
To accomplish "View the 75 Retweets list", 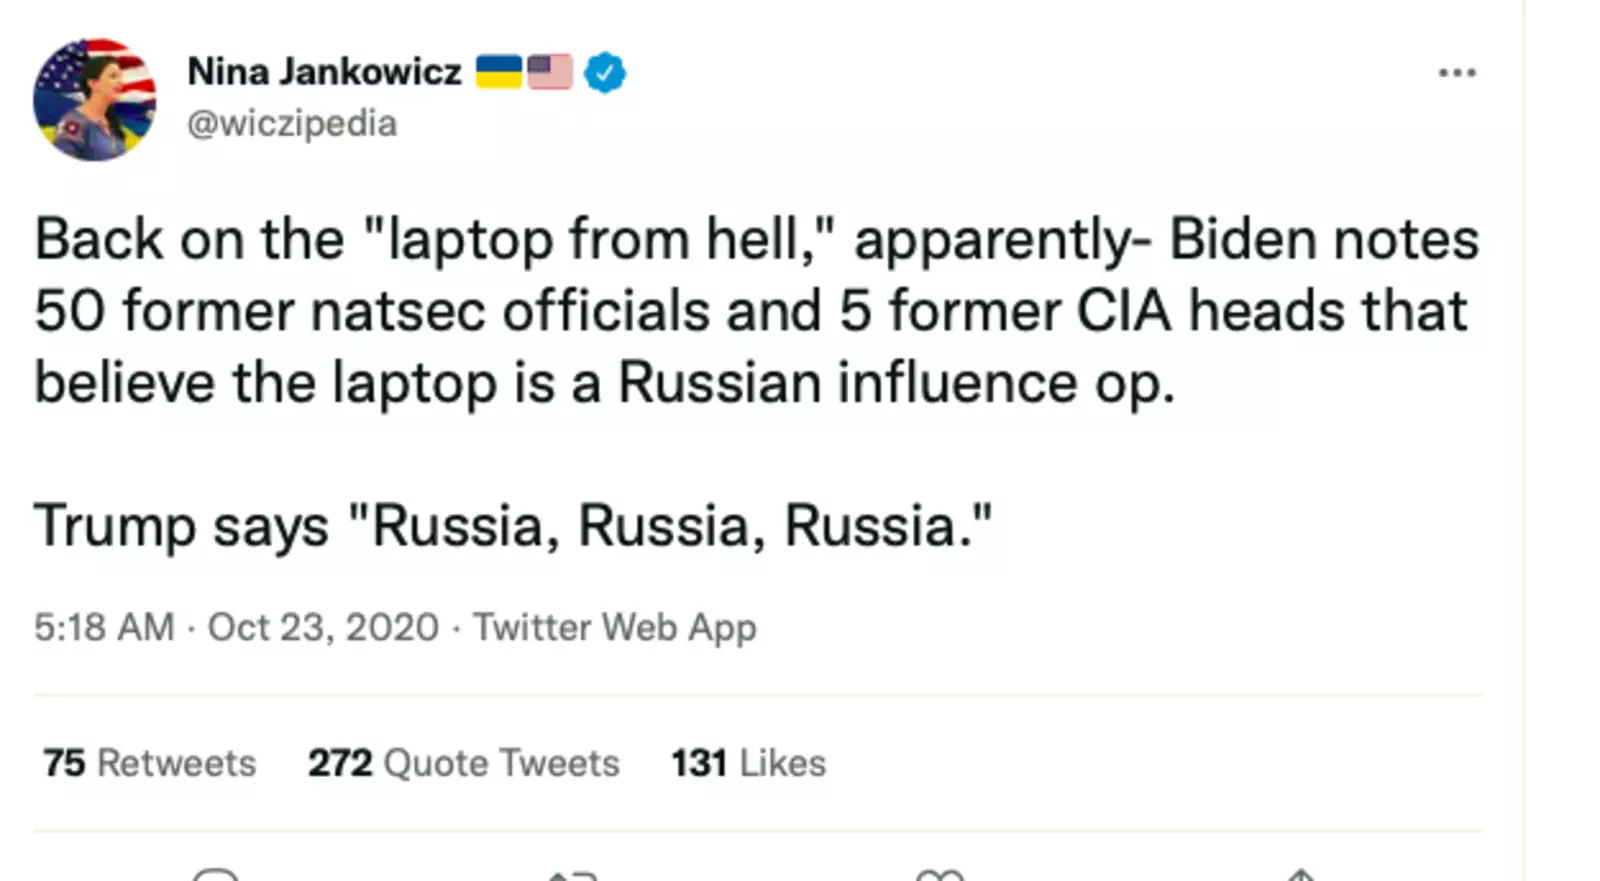I will pos(149,763).
